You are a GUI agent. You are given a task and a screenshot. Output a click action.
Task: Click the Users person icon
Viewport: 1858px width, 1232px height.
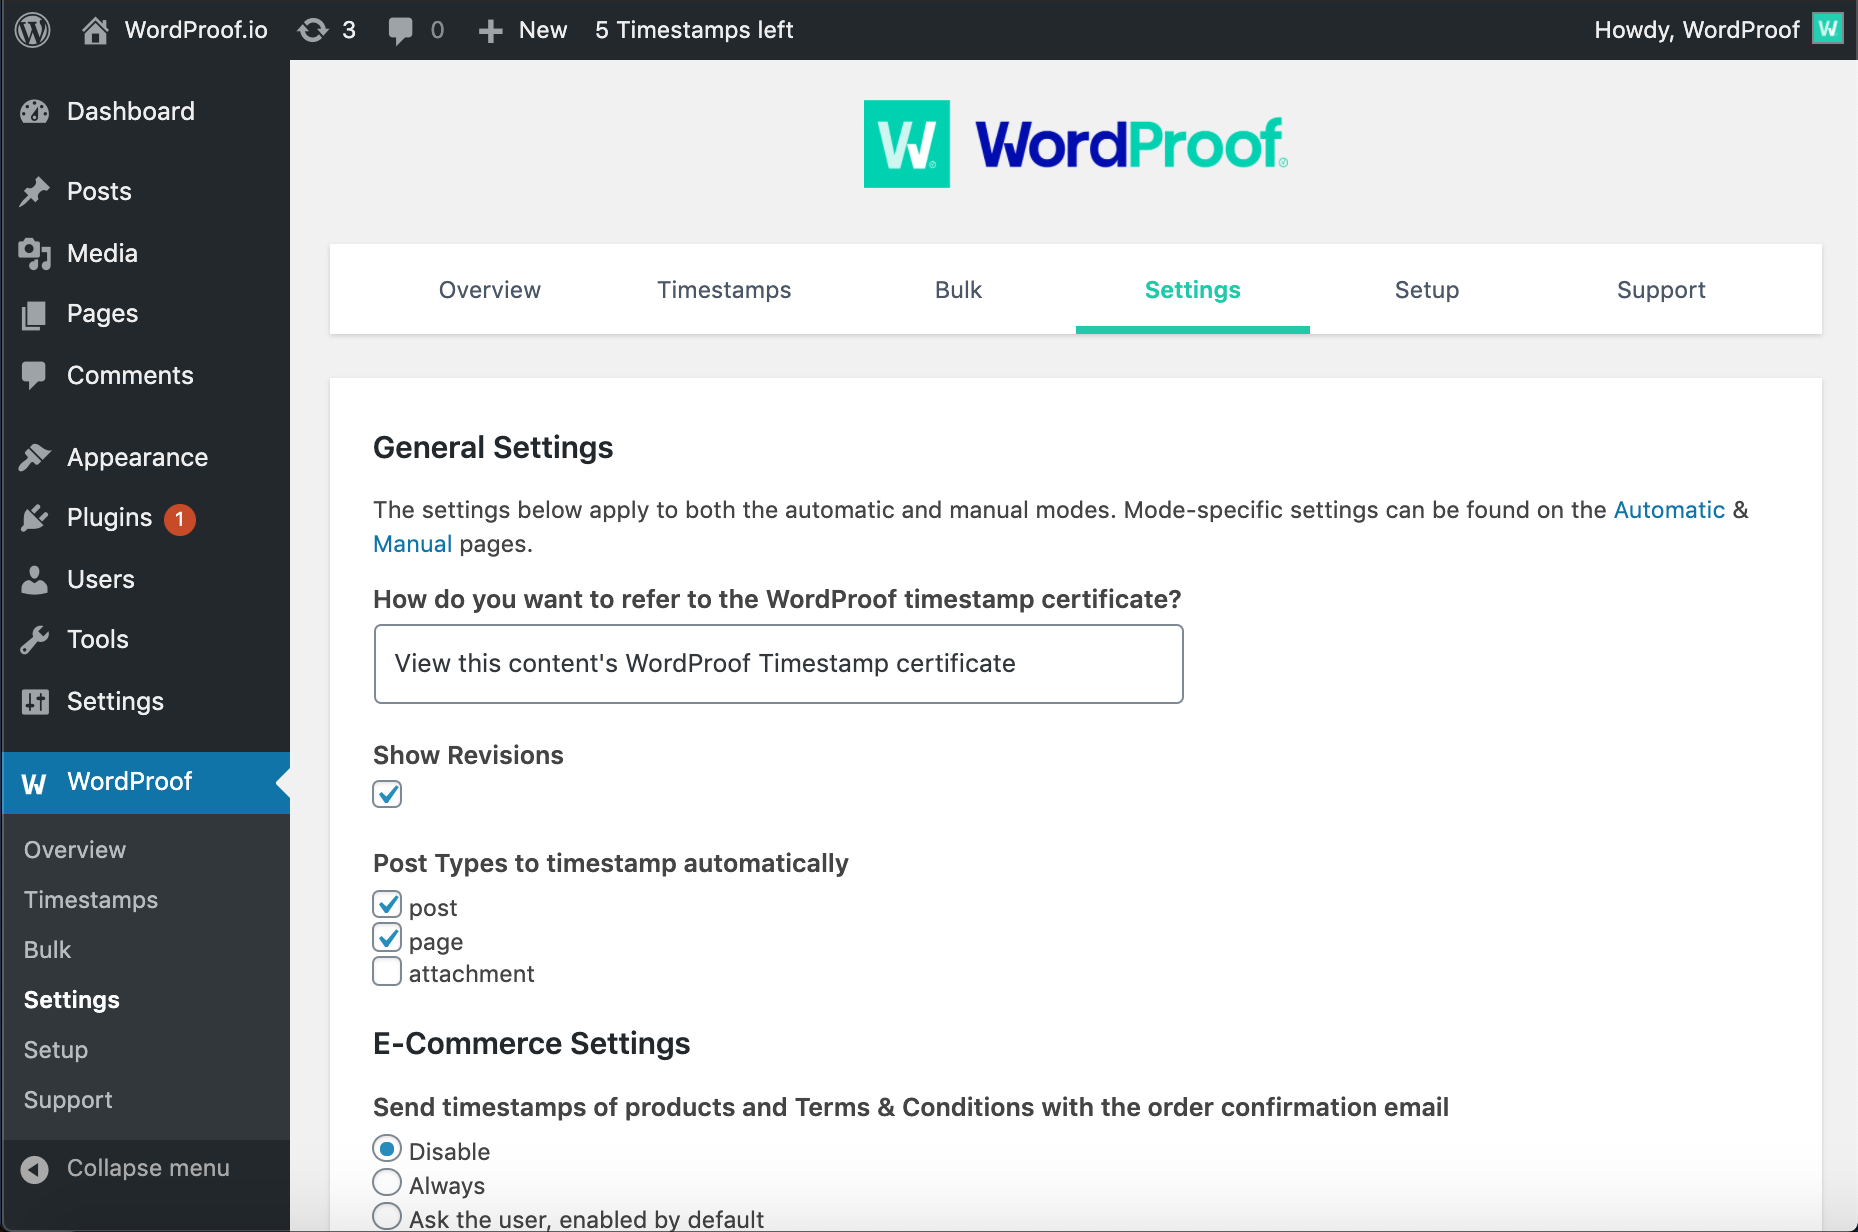point(35,580)
